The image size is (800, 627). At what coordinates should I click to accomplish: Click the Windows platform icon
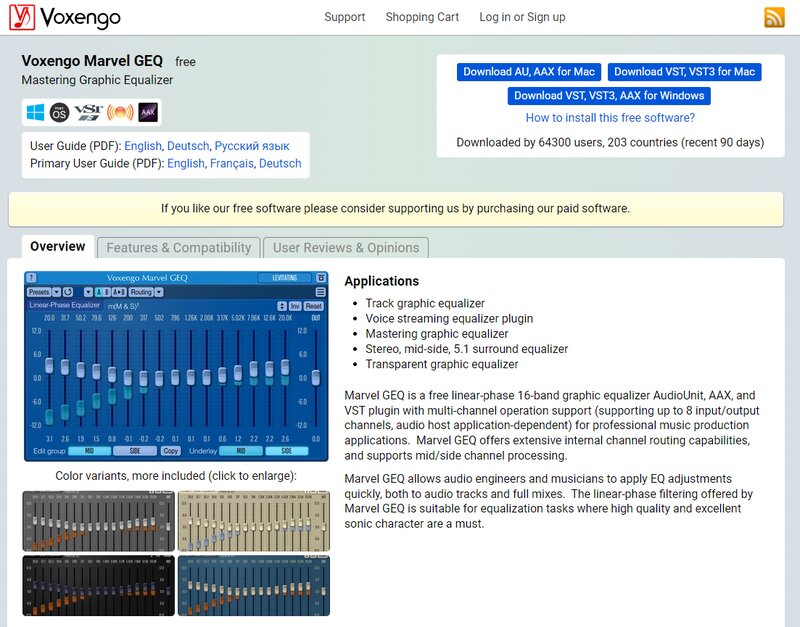[x=35, y=112]
